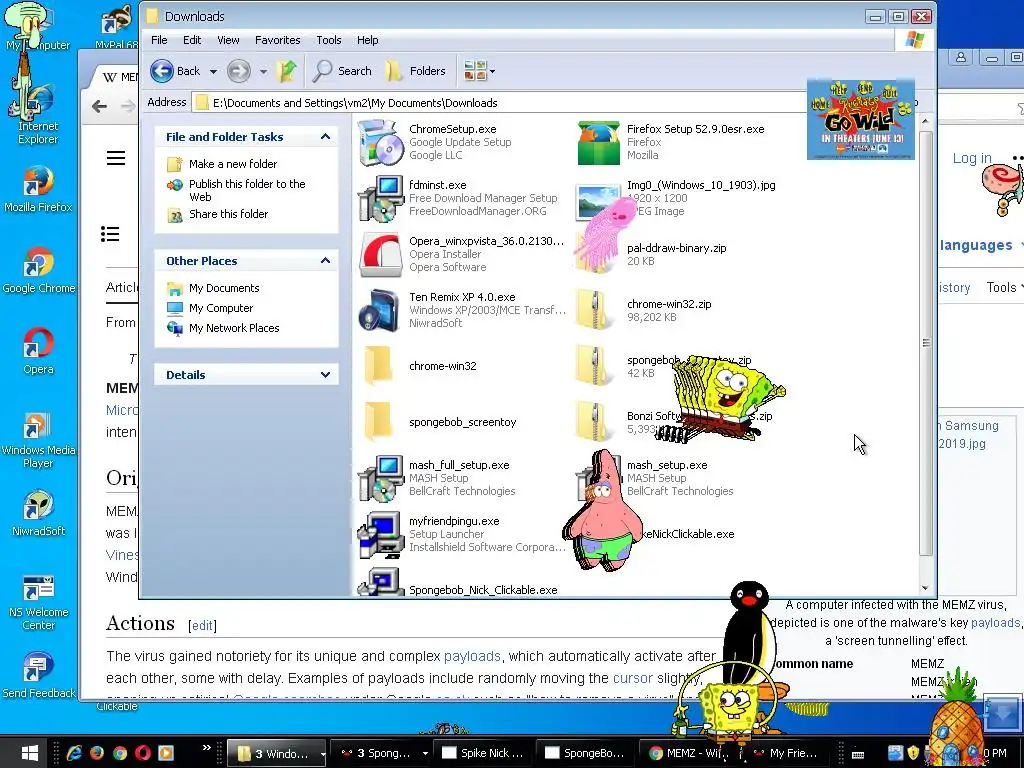Launch Firefox from quick launch bar
This screenshot has height=768, width=1024.
97,753
